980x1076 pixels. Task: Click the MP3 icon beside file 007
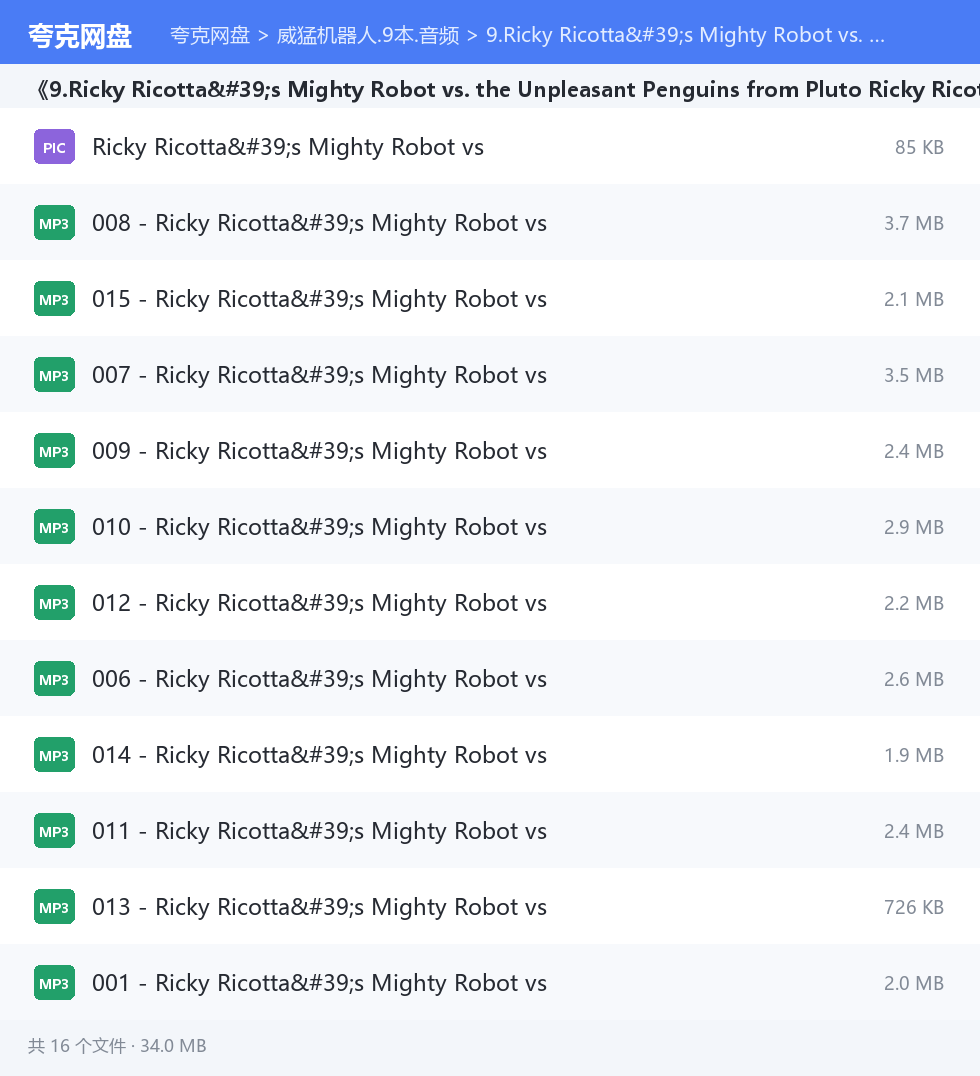click(54, 375)
